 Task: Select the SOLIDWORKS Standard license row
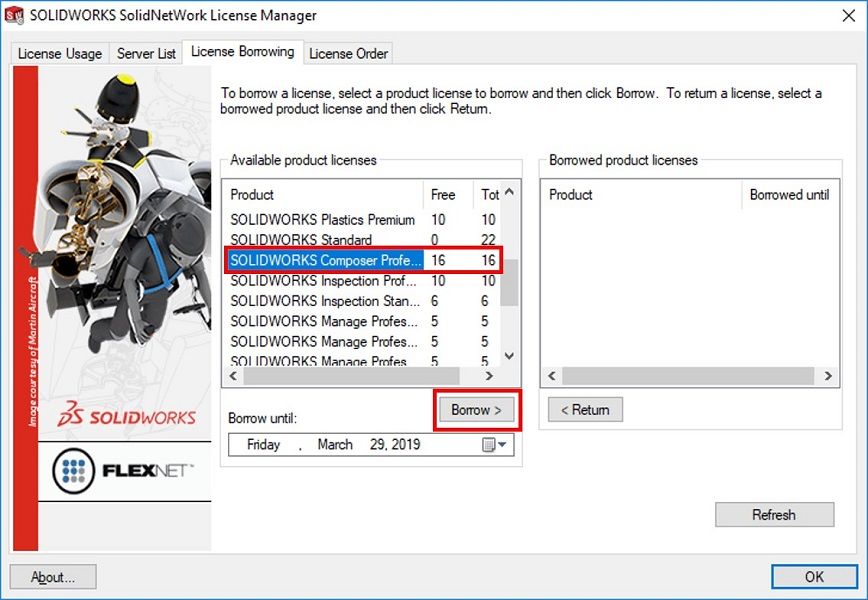click(x=301, y=240)
